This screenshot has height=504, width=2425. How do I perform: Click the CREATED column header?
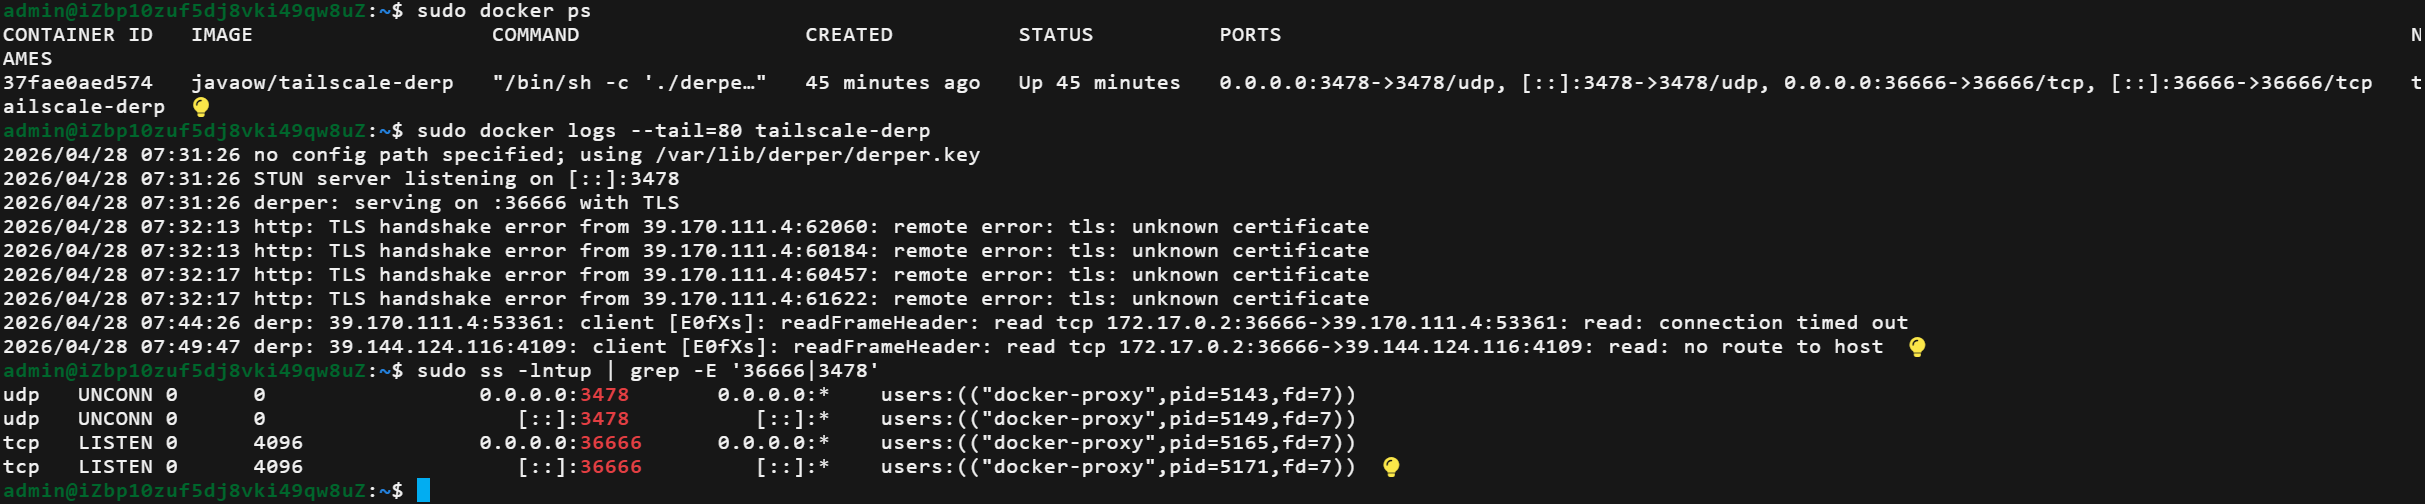(x=849, y=35)
